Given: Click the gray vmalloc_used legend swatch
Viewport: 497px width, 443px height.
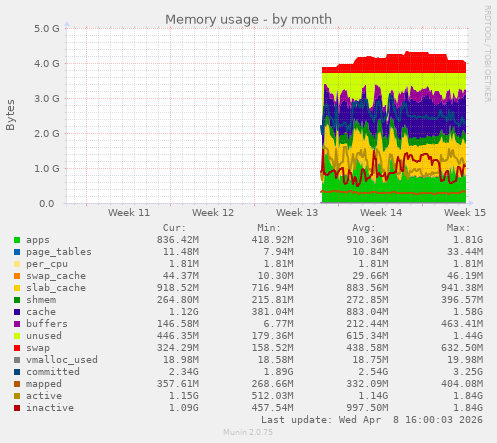Looking at the screenshot, I should click(x=17, y=360).
